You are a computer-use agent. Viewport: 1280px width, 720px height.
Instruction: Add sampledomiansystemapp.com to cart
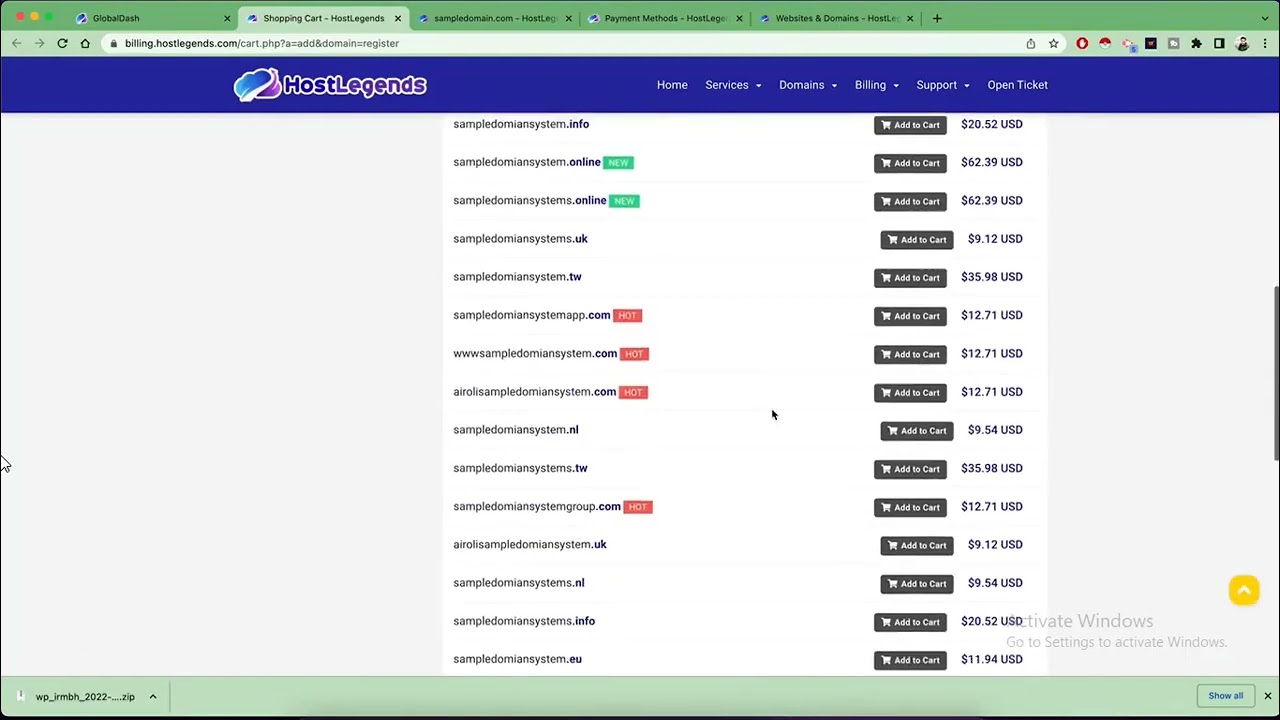tap(910, 316)
